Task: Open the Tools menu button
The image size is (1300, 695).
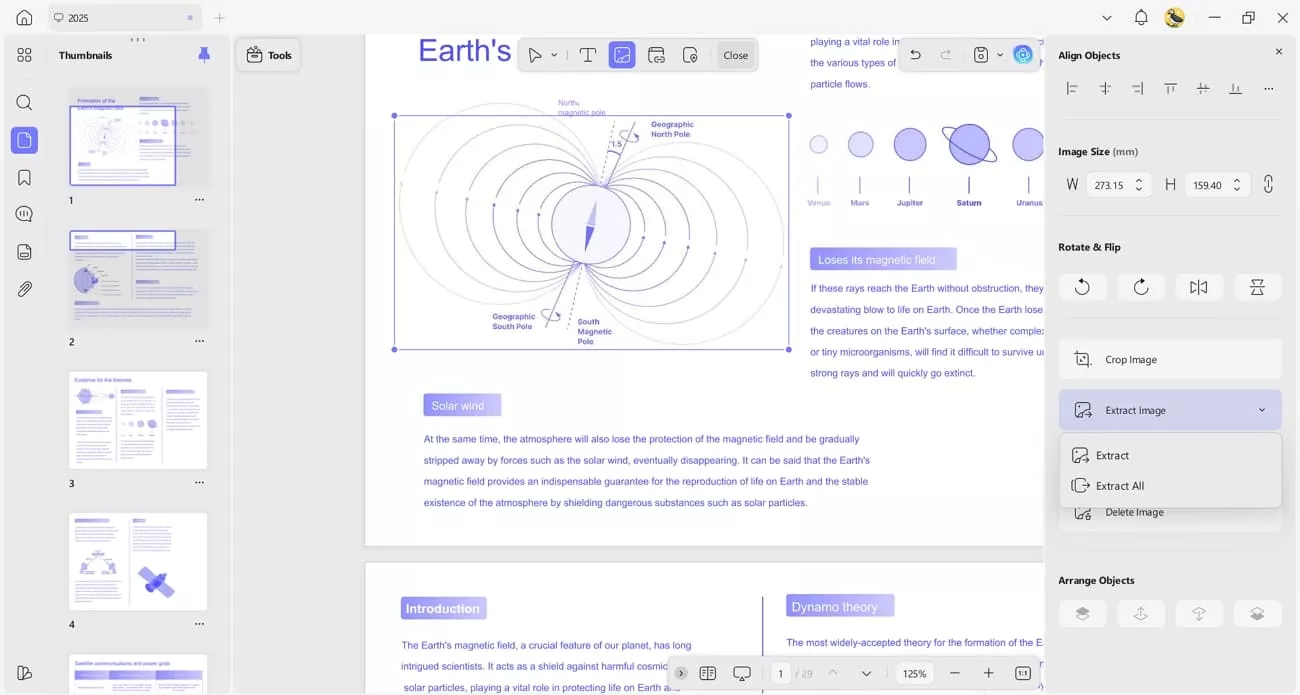Action: click(x=268, y=55)
